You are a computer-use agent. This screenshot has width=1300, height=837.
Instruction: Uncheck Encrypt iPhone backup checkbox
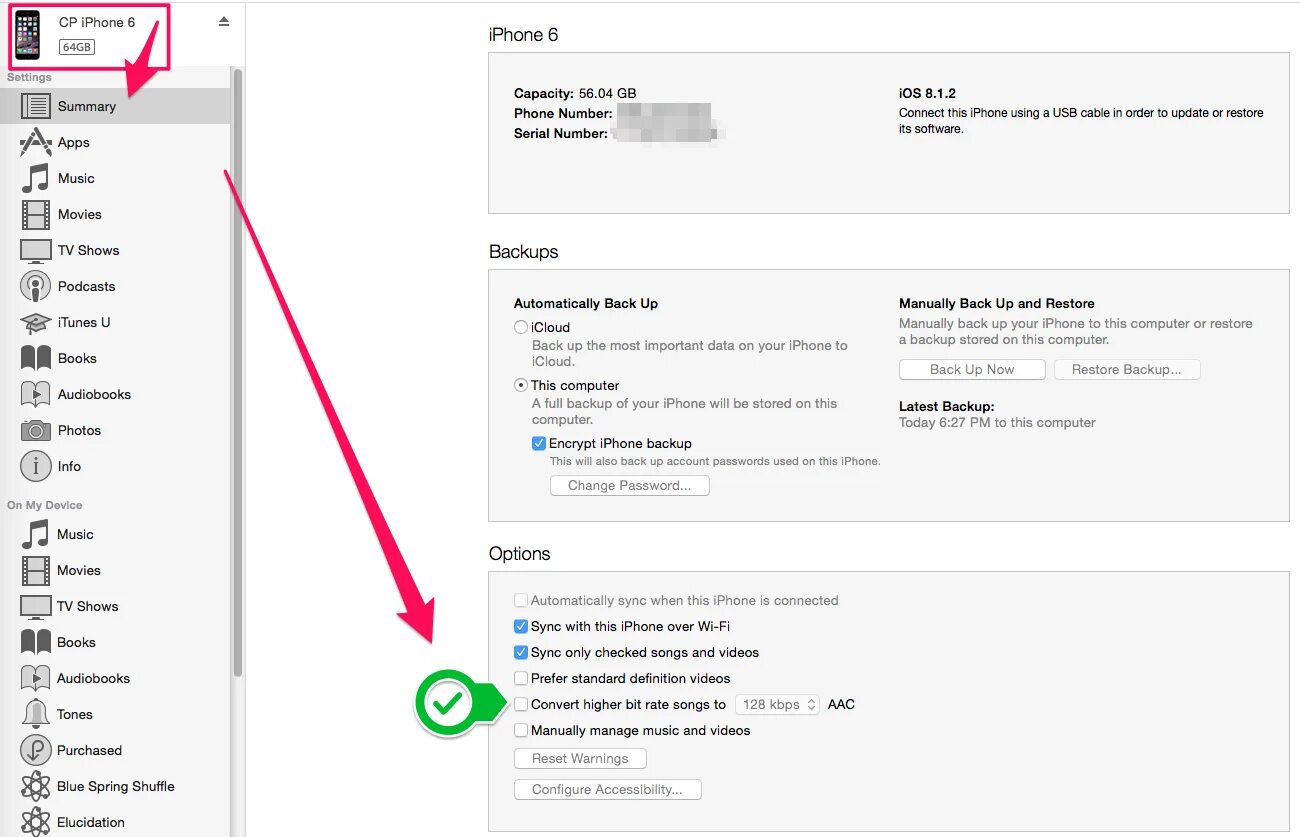click(x=539, y=443)
